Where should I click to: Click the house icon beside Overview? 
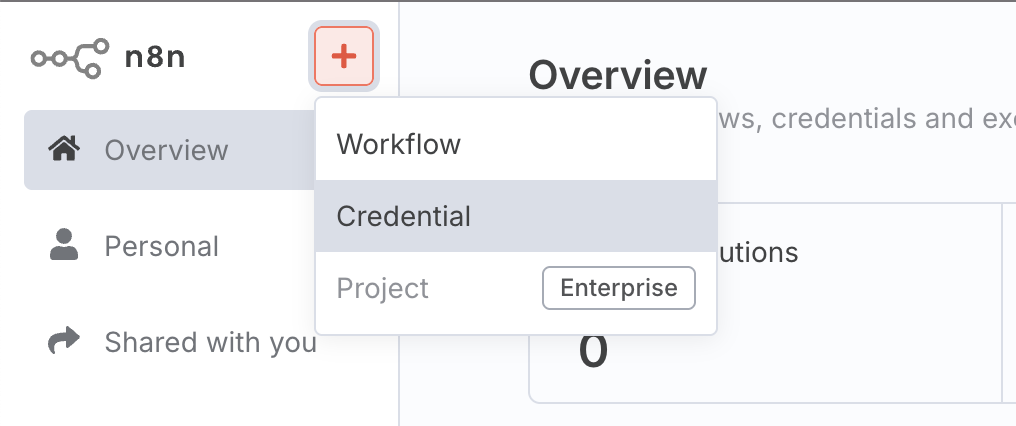tap(64, 150)
